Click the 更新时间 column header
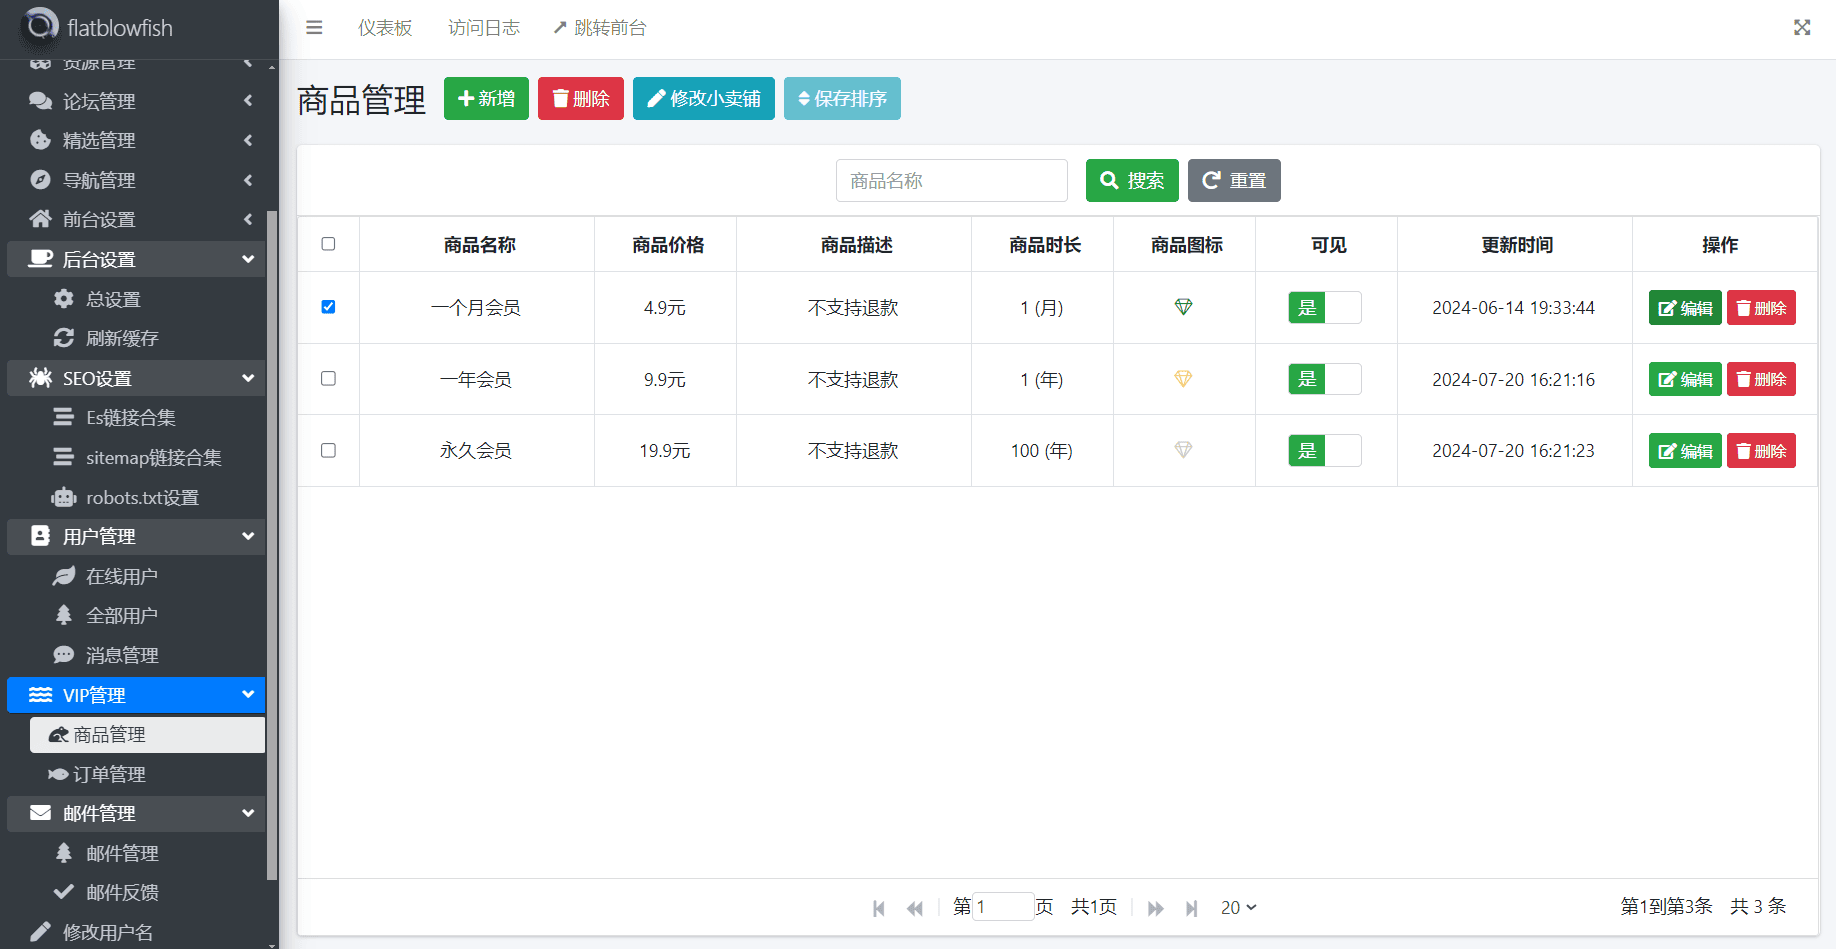Screen dimensions: 1836x949 pyautogui.click(x=1517, y=245)
